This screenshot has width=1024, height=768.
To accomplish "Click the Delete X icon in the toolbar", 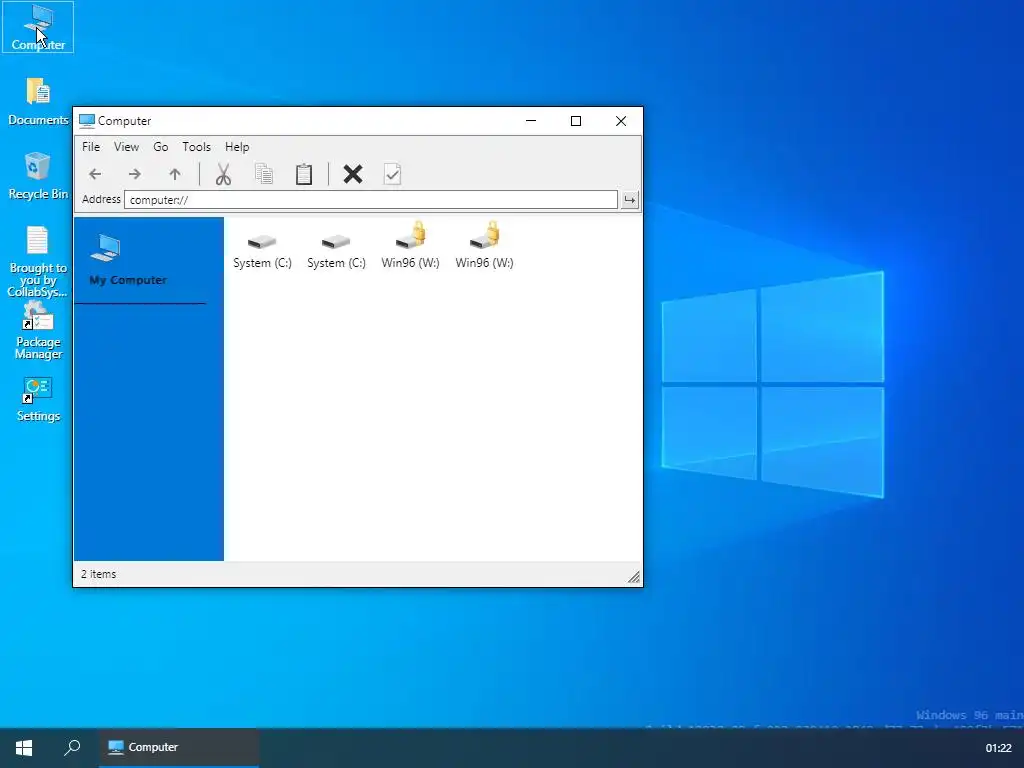I will tap(353, 174).
